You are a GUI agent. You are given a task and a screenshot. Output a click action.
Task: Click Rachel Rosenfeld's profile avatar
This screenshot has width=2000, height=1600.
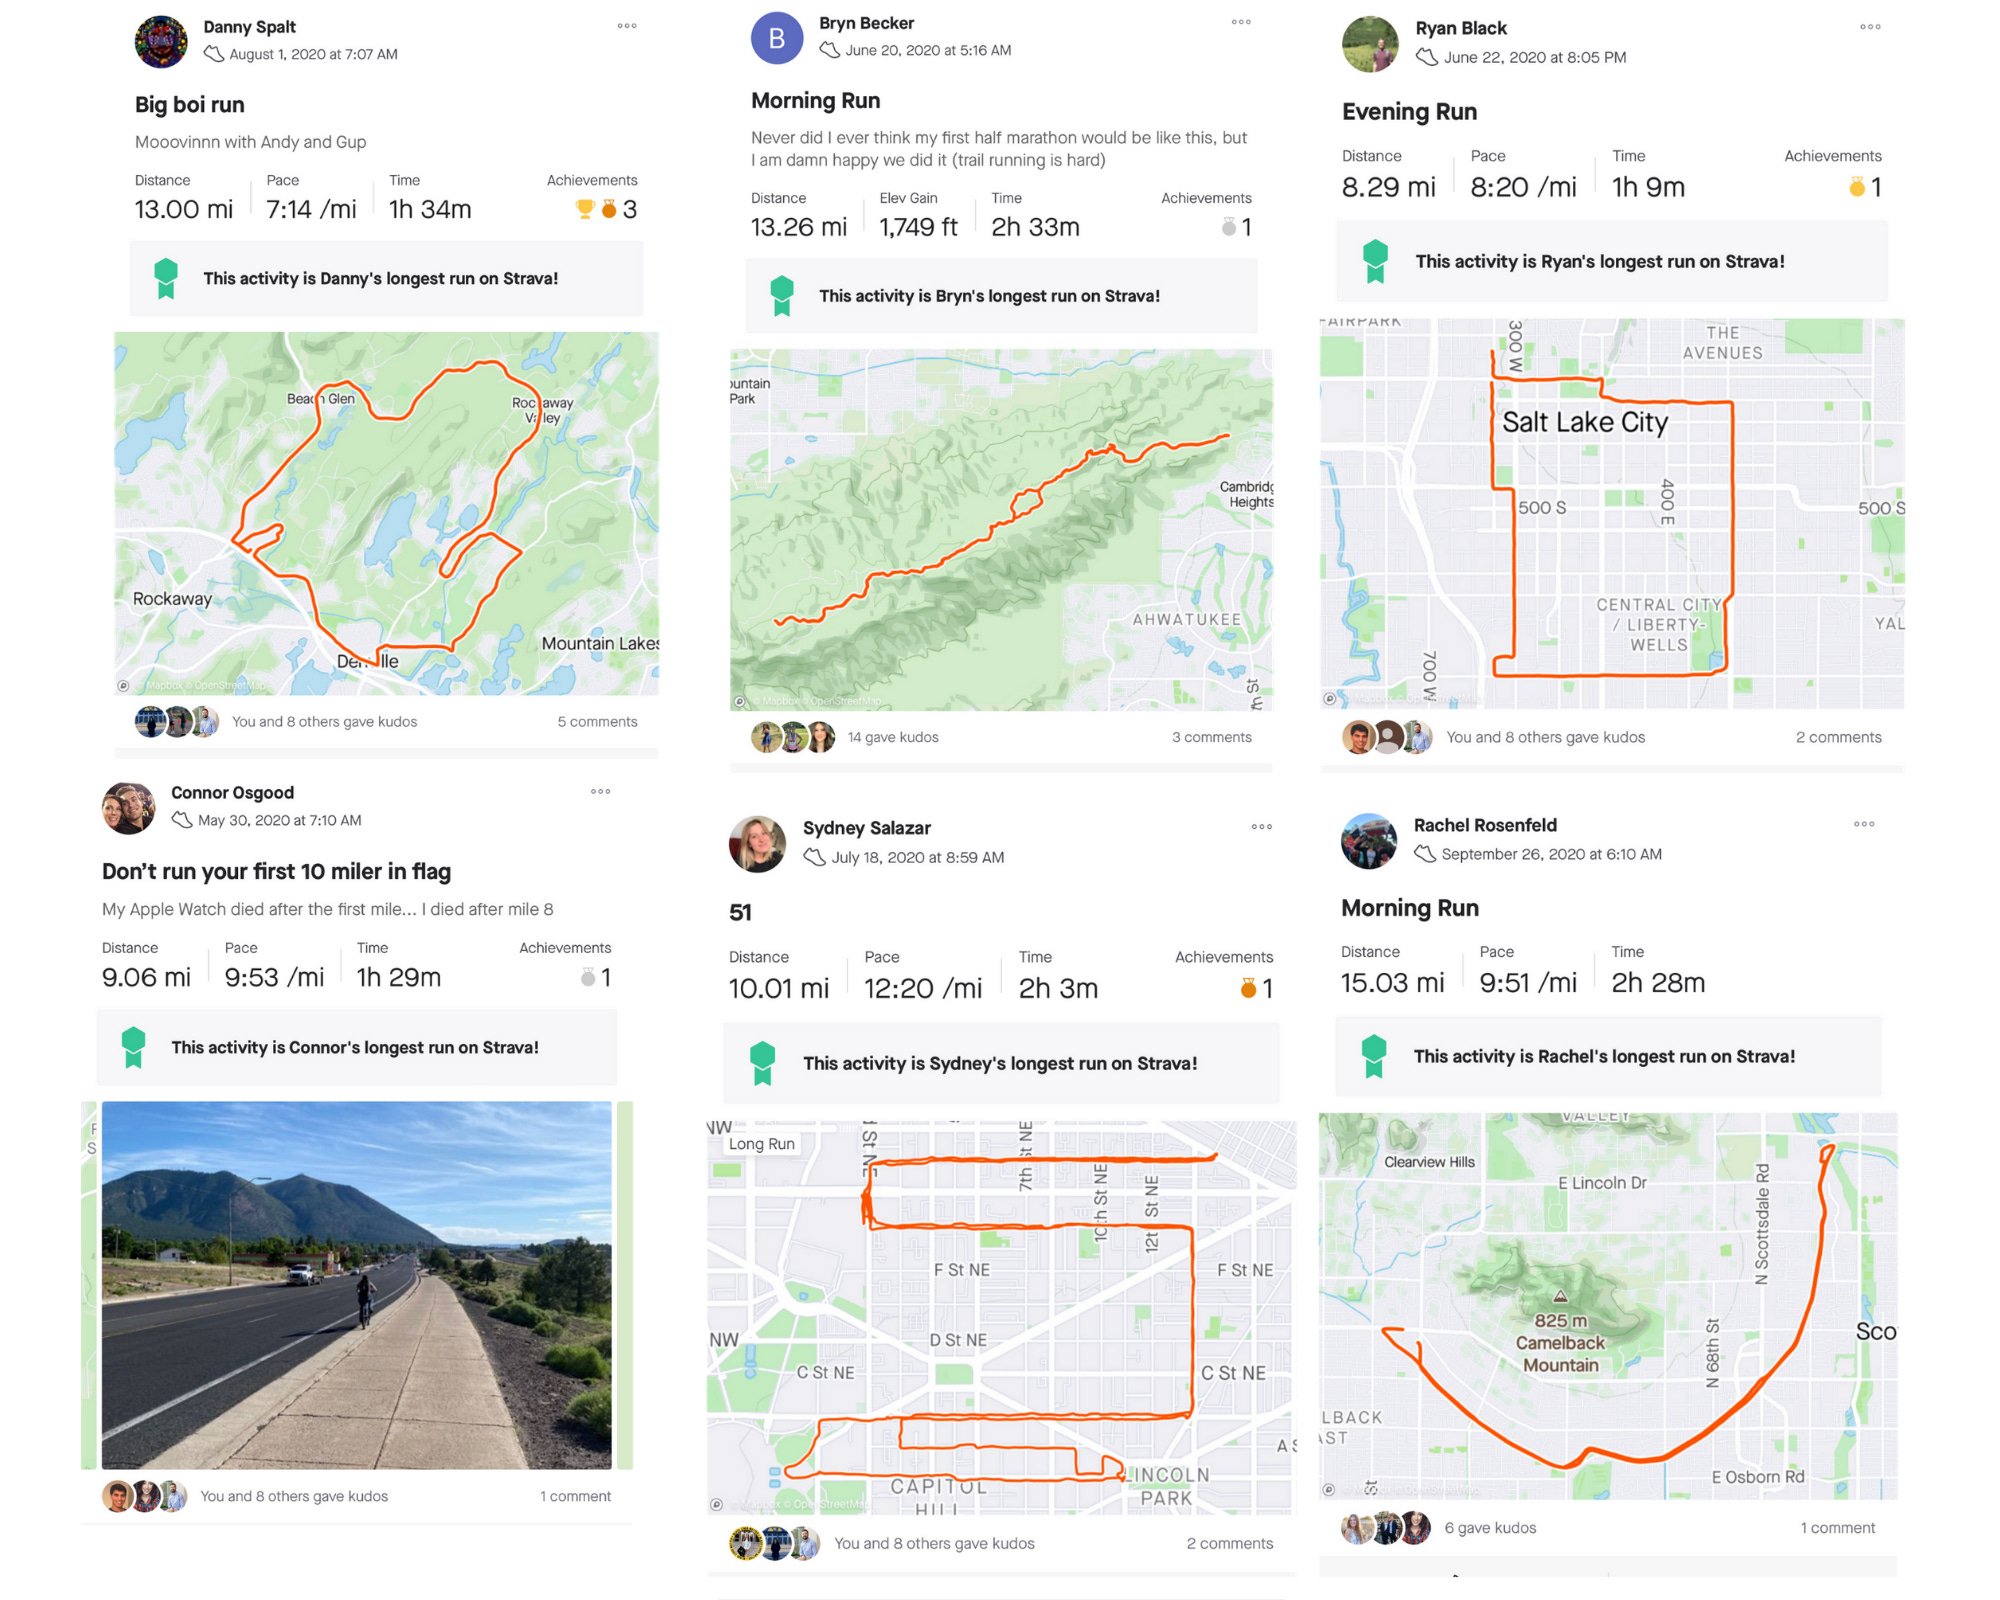point(1369,841)
